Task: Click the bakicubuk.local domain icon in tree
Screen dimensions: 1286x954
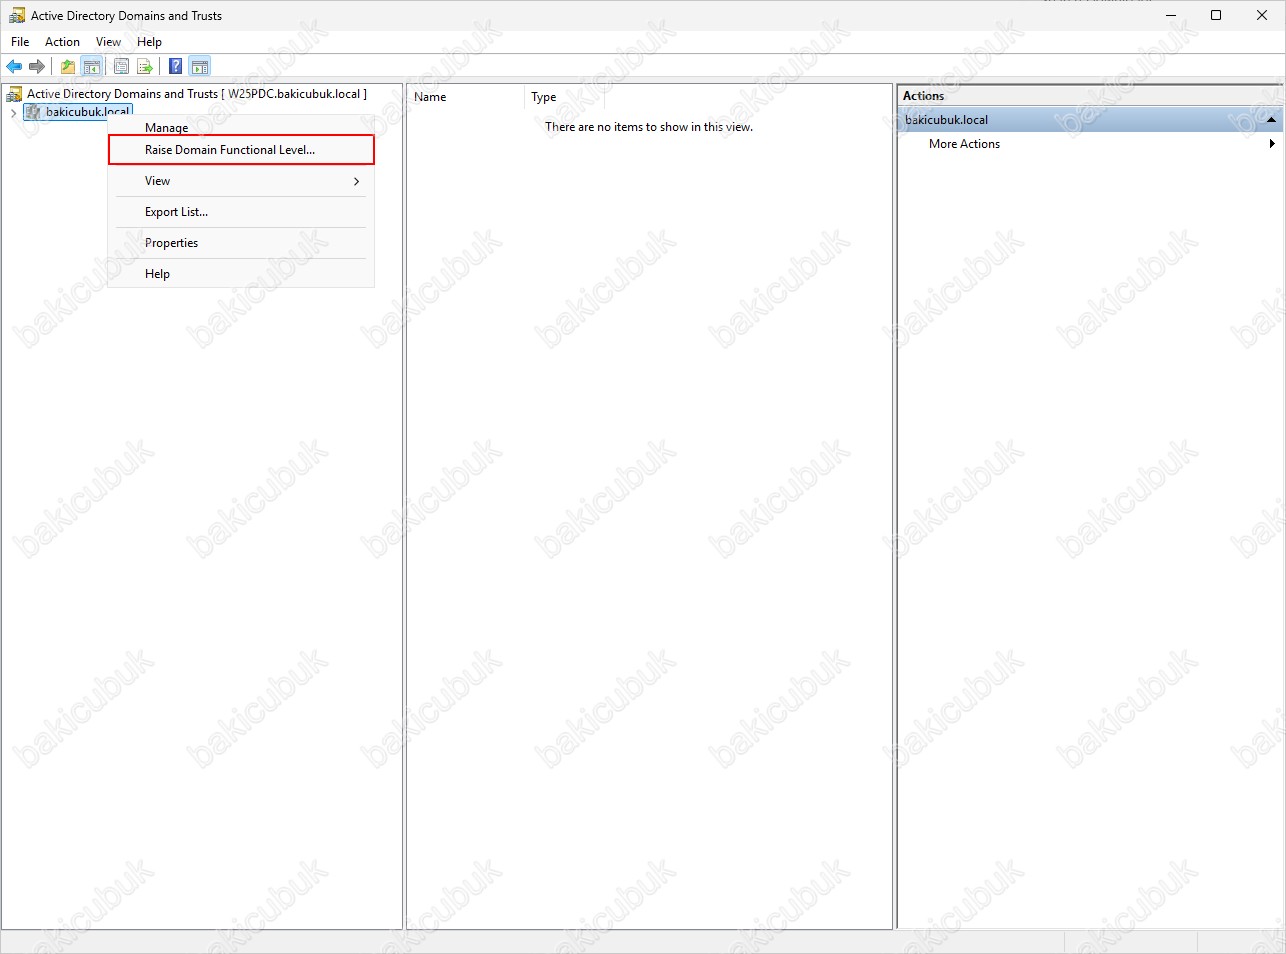Action: [34, 112]
